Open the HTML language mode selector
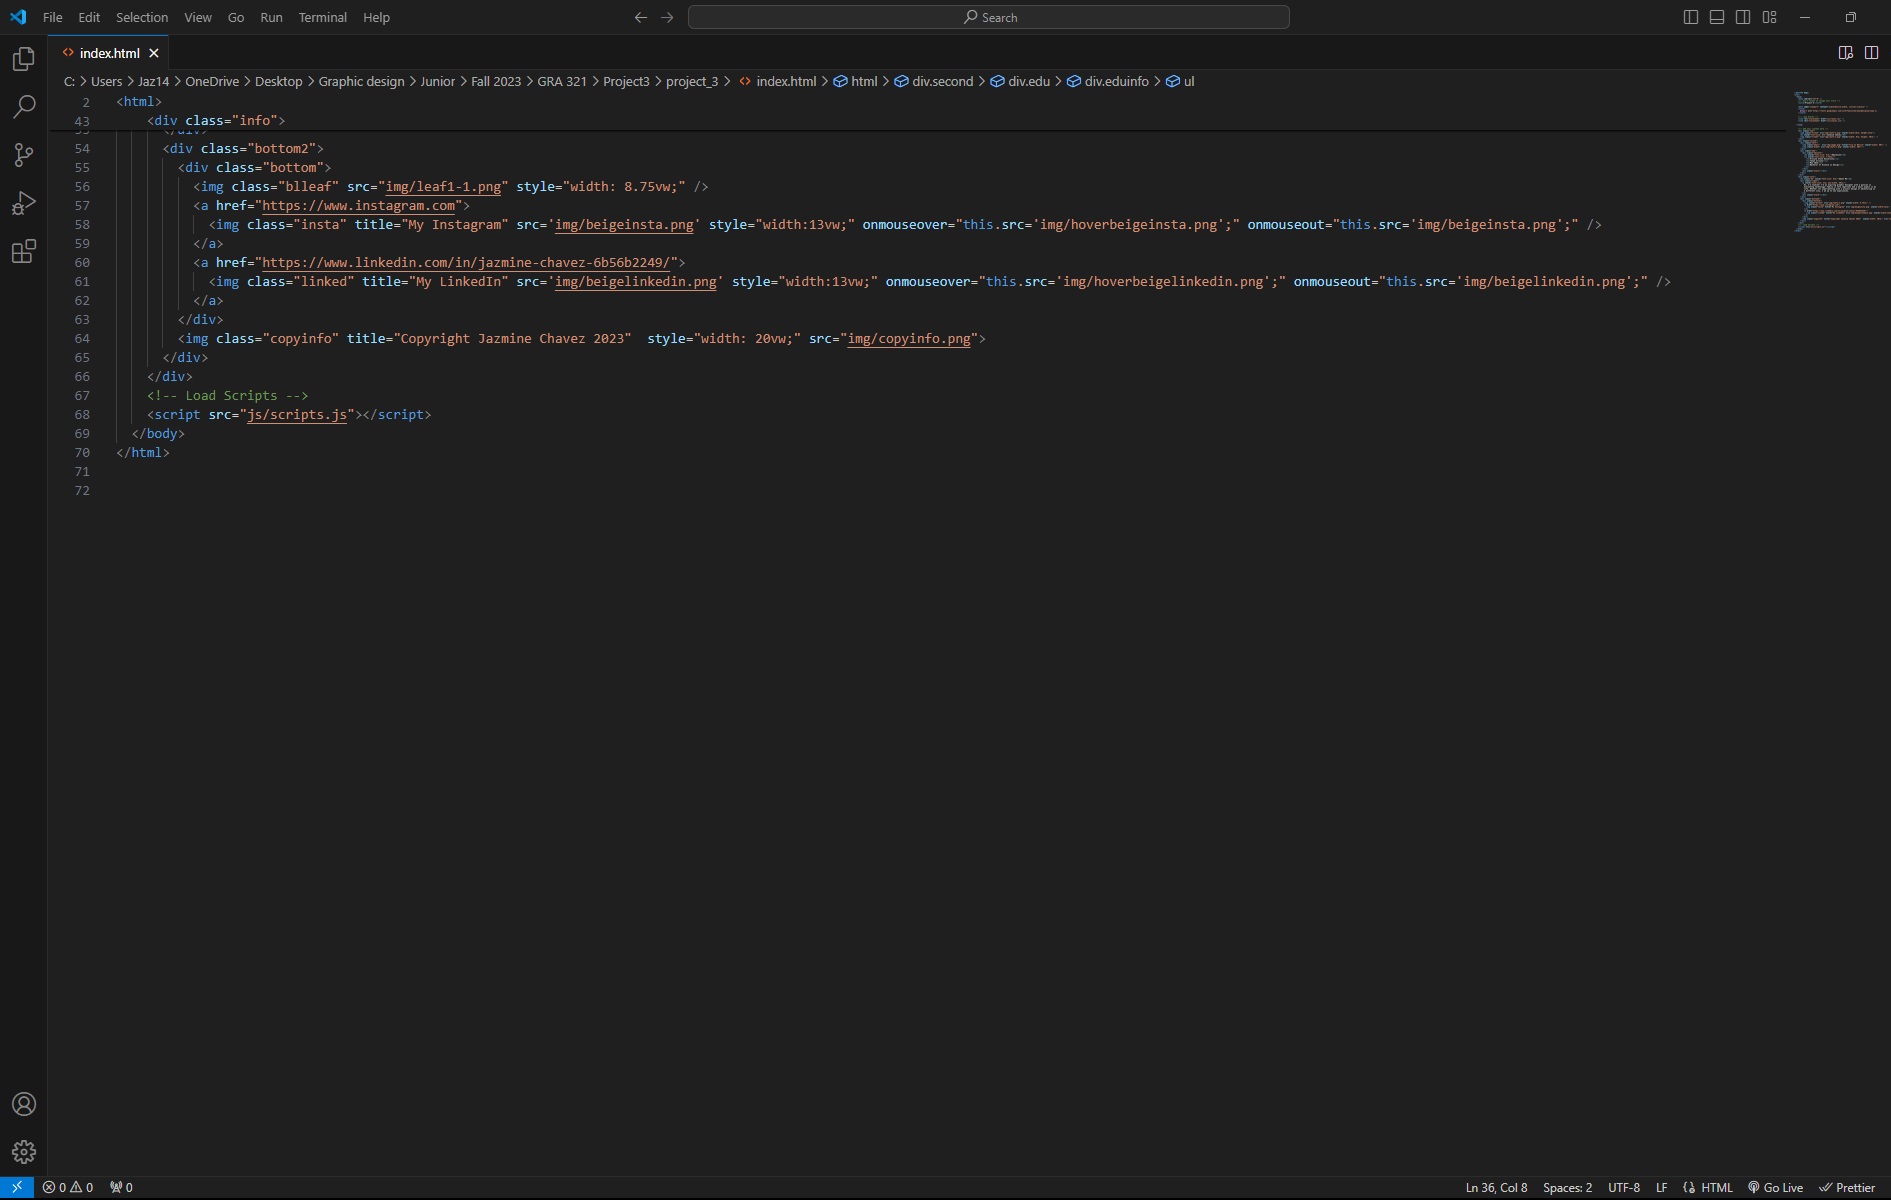 click(x=1716, y=1188)
